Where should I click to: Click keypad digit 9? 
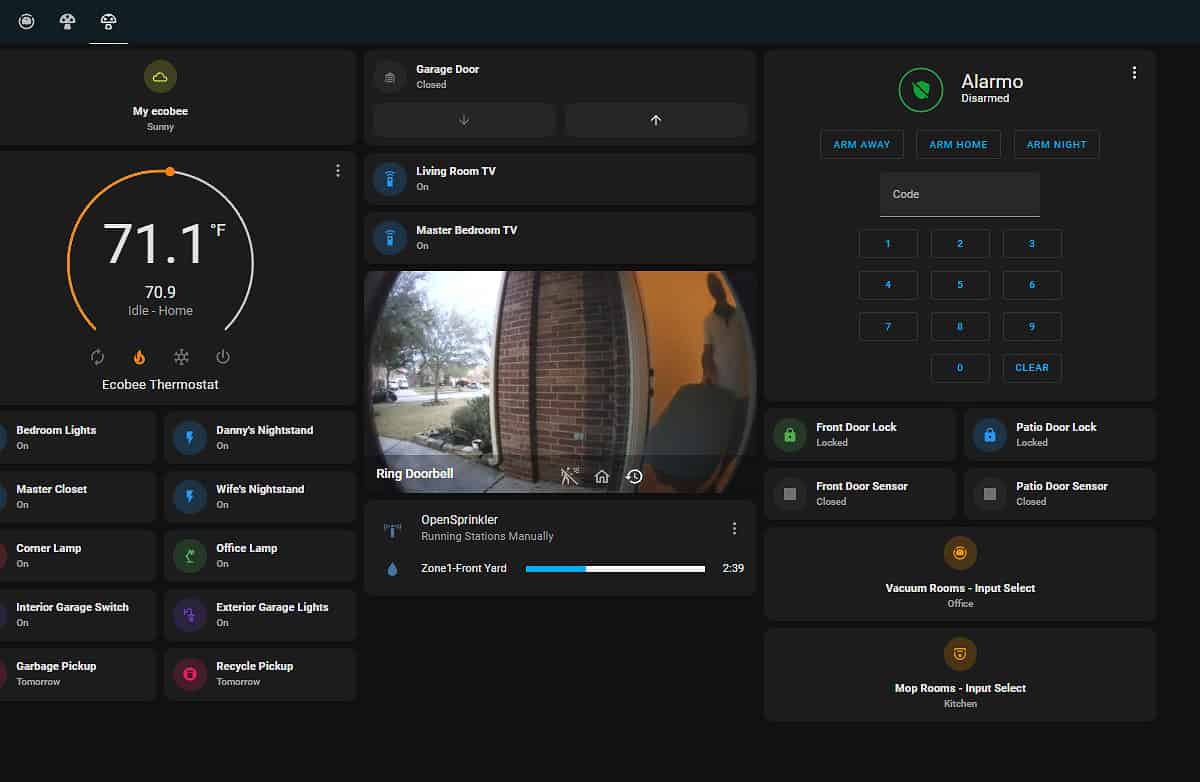[1032, 327]
